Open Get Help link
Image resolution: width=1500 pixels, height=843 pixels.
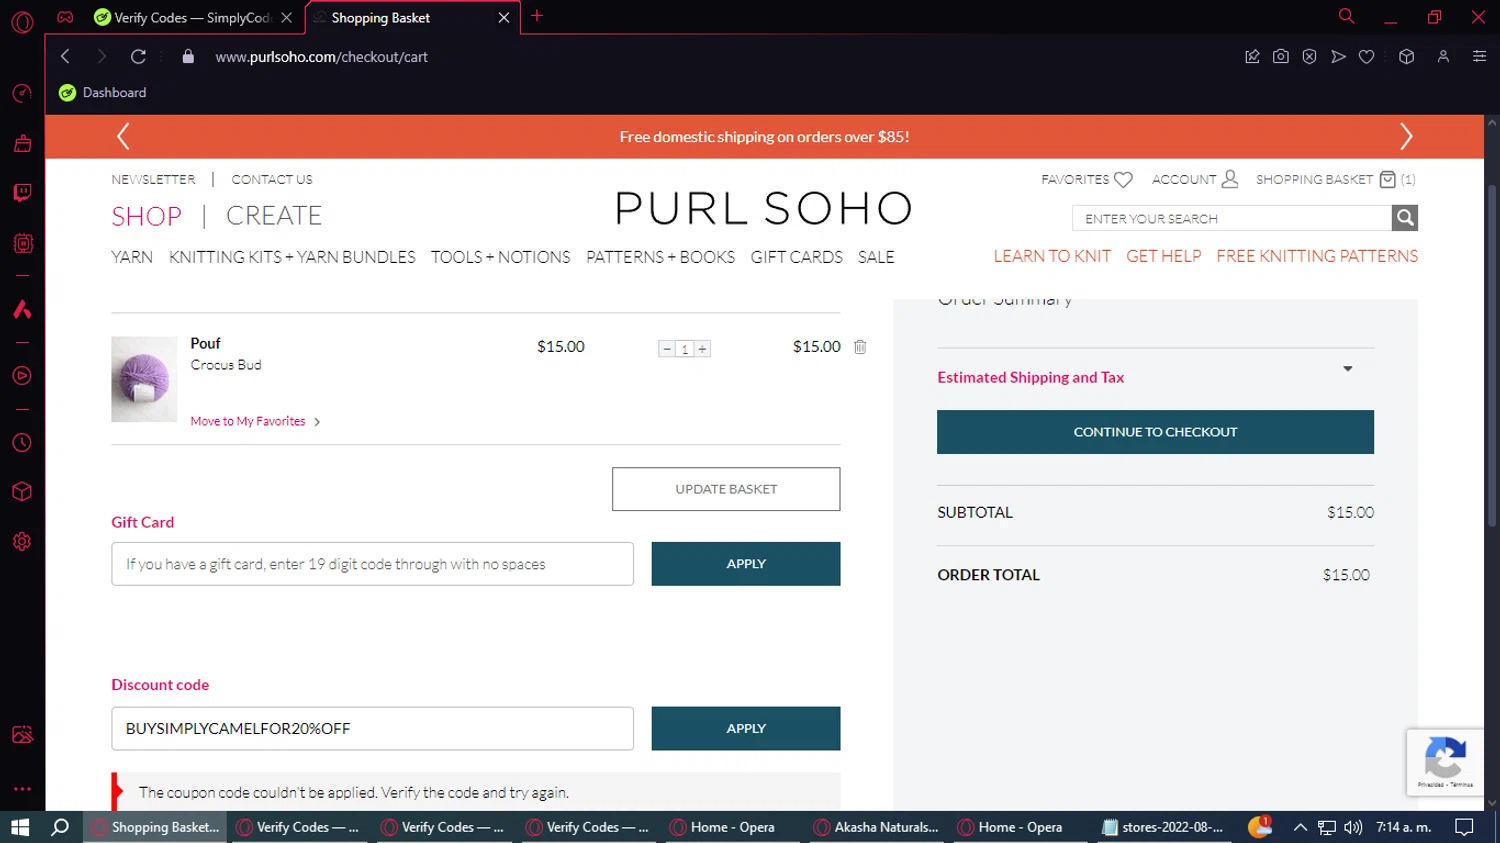[x=1163, y=256]
